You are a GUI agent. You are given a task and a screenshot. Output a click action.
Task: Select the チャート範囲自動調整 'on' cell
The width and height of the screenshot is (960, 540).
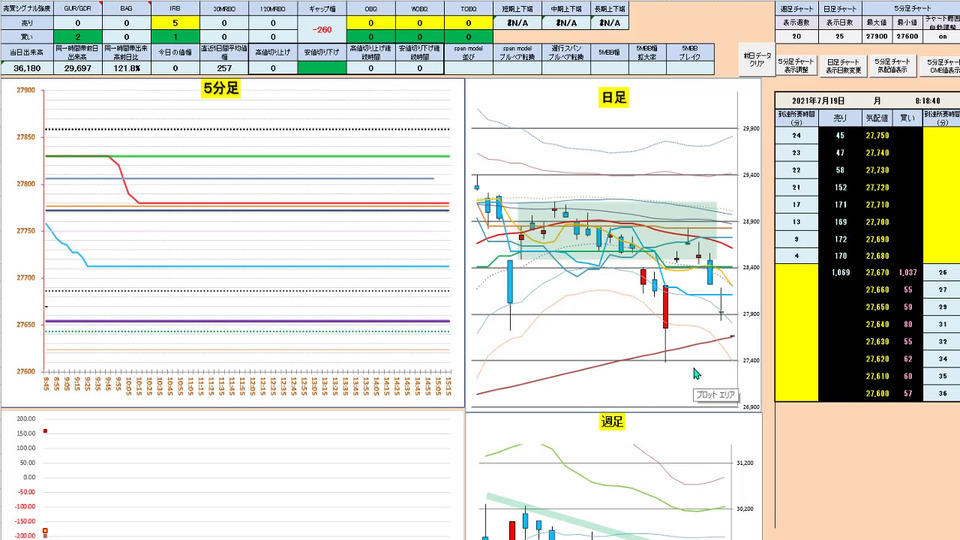coord(942,36)
